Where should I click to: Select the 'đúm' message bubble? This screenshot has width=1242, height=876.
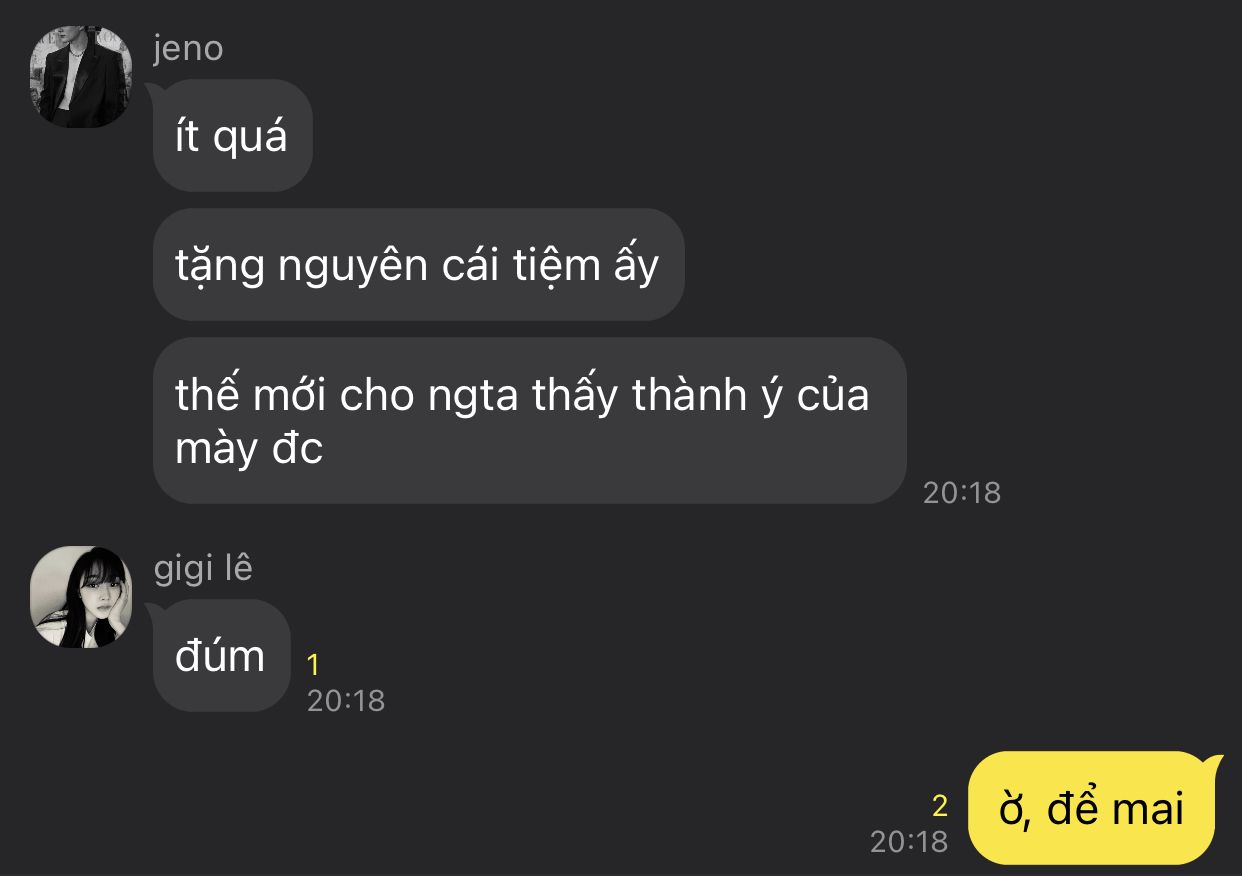(221, 656)
